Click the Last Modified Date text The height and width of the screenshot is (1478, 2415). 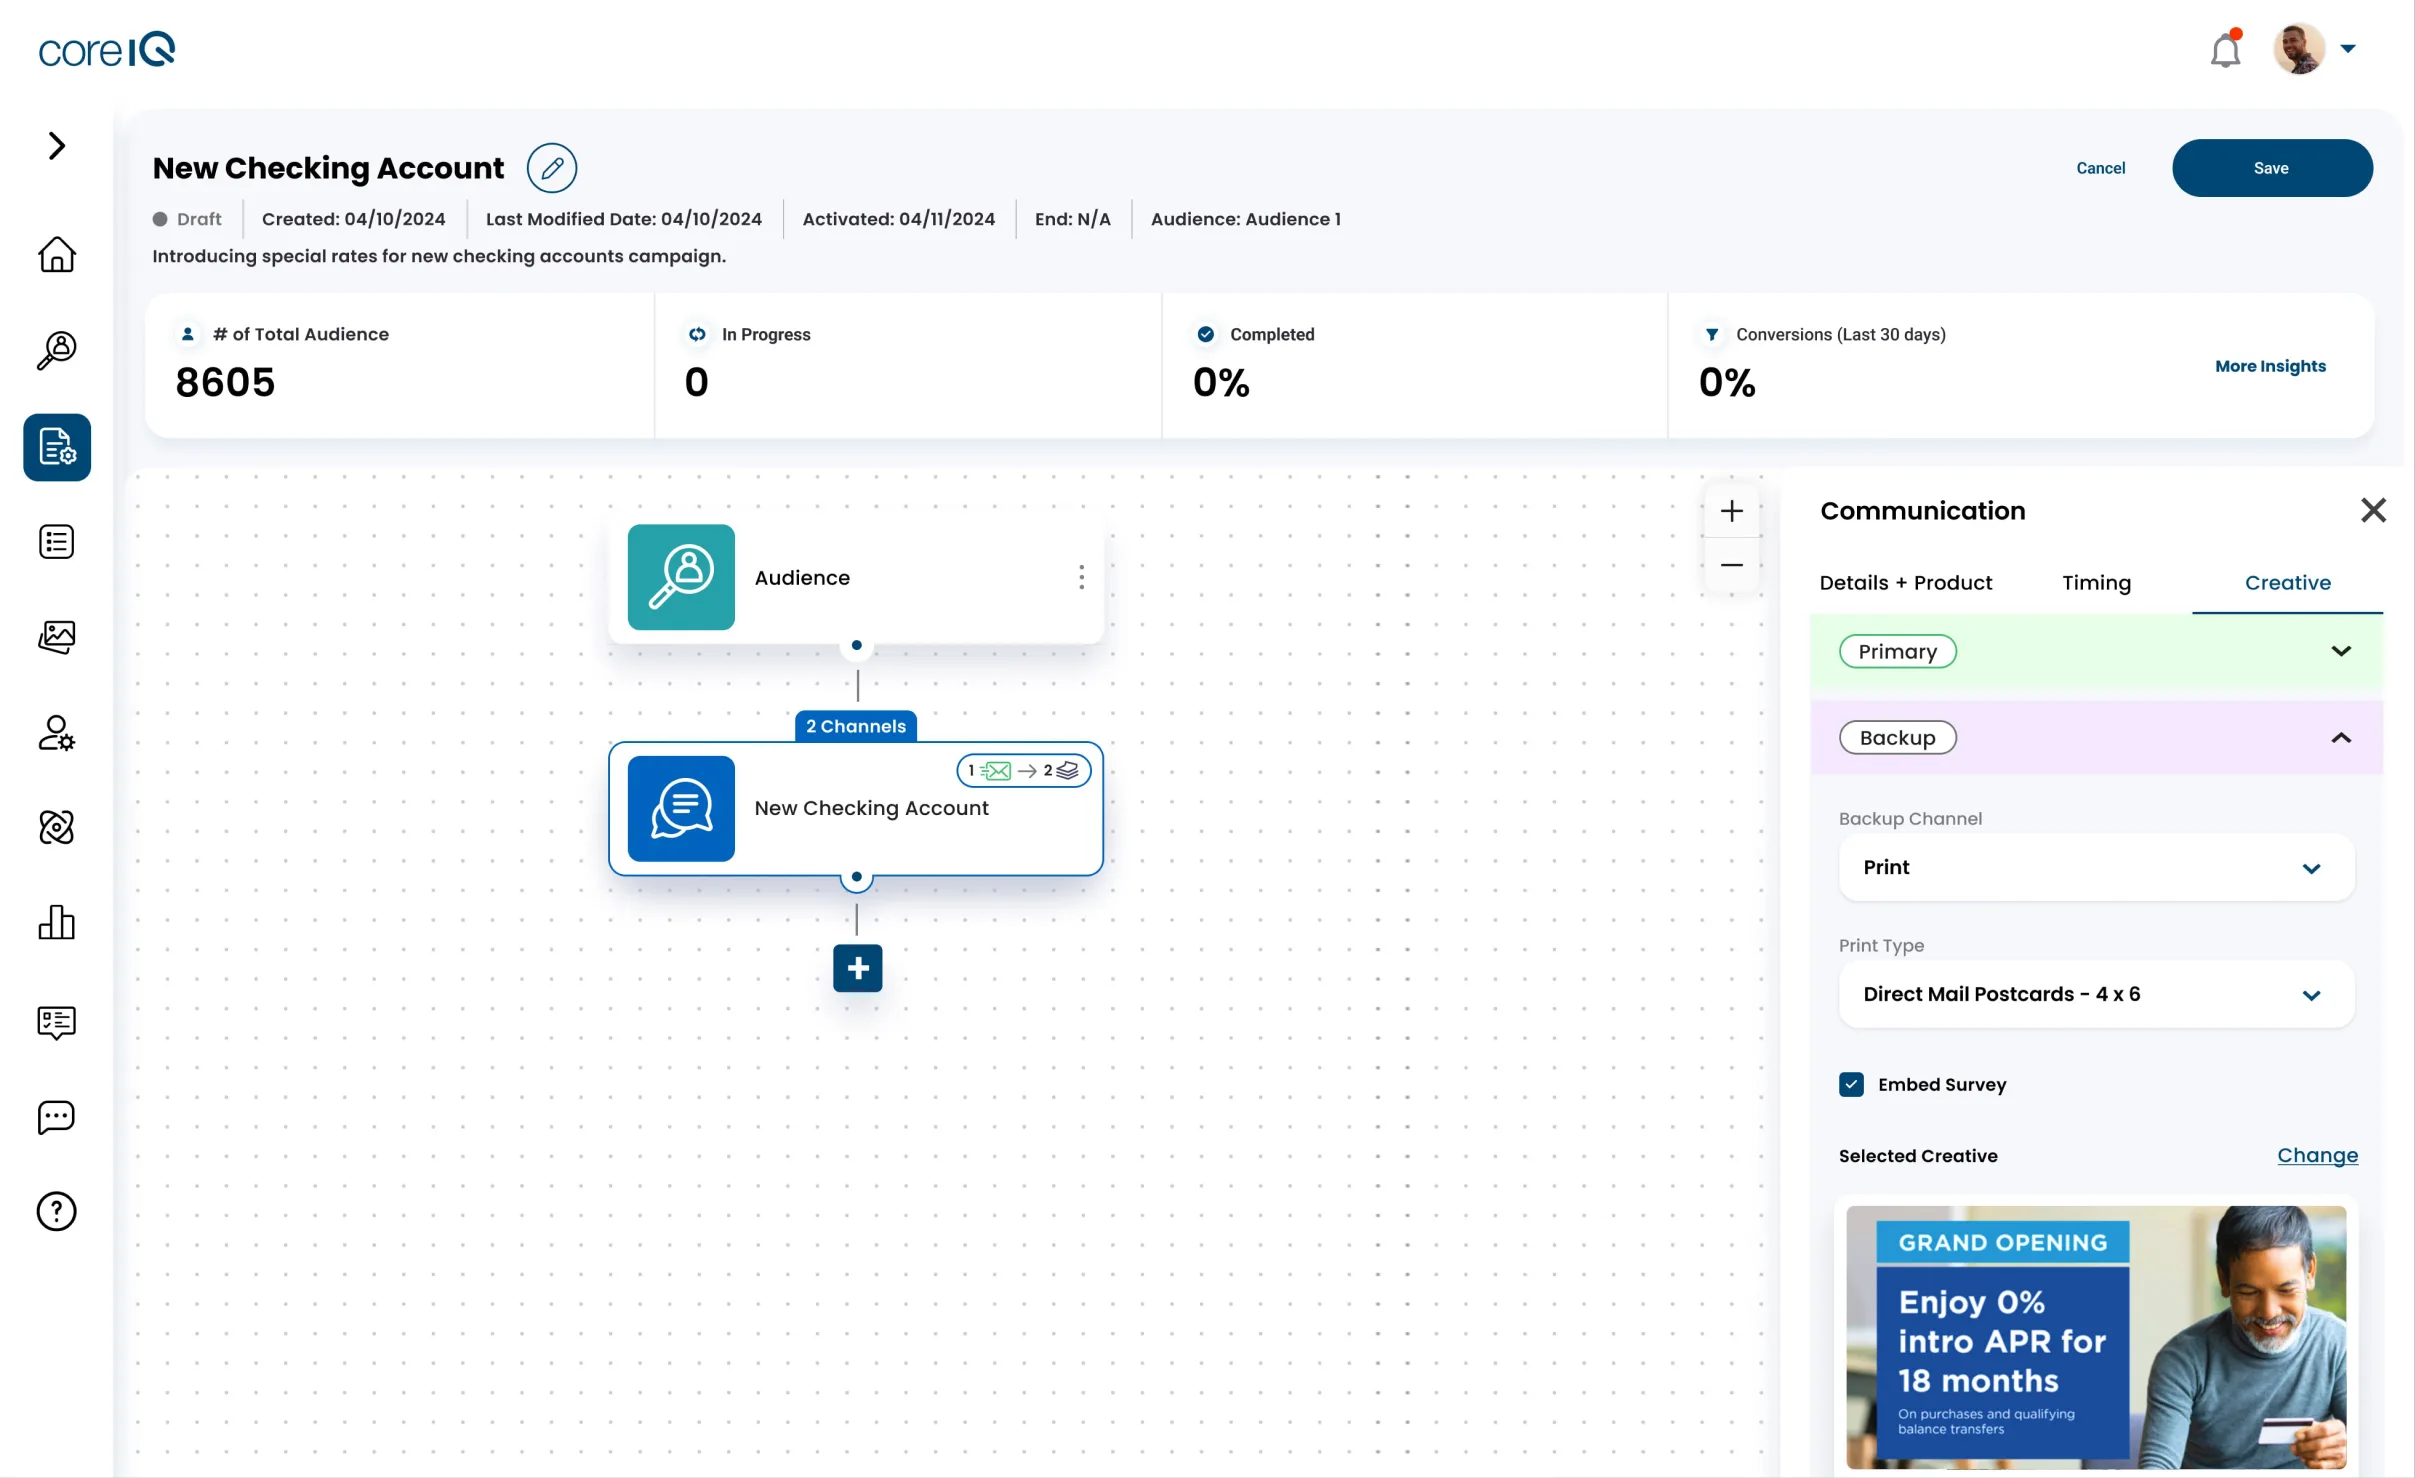(x=623, y=219)
